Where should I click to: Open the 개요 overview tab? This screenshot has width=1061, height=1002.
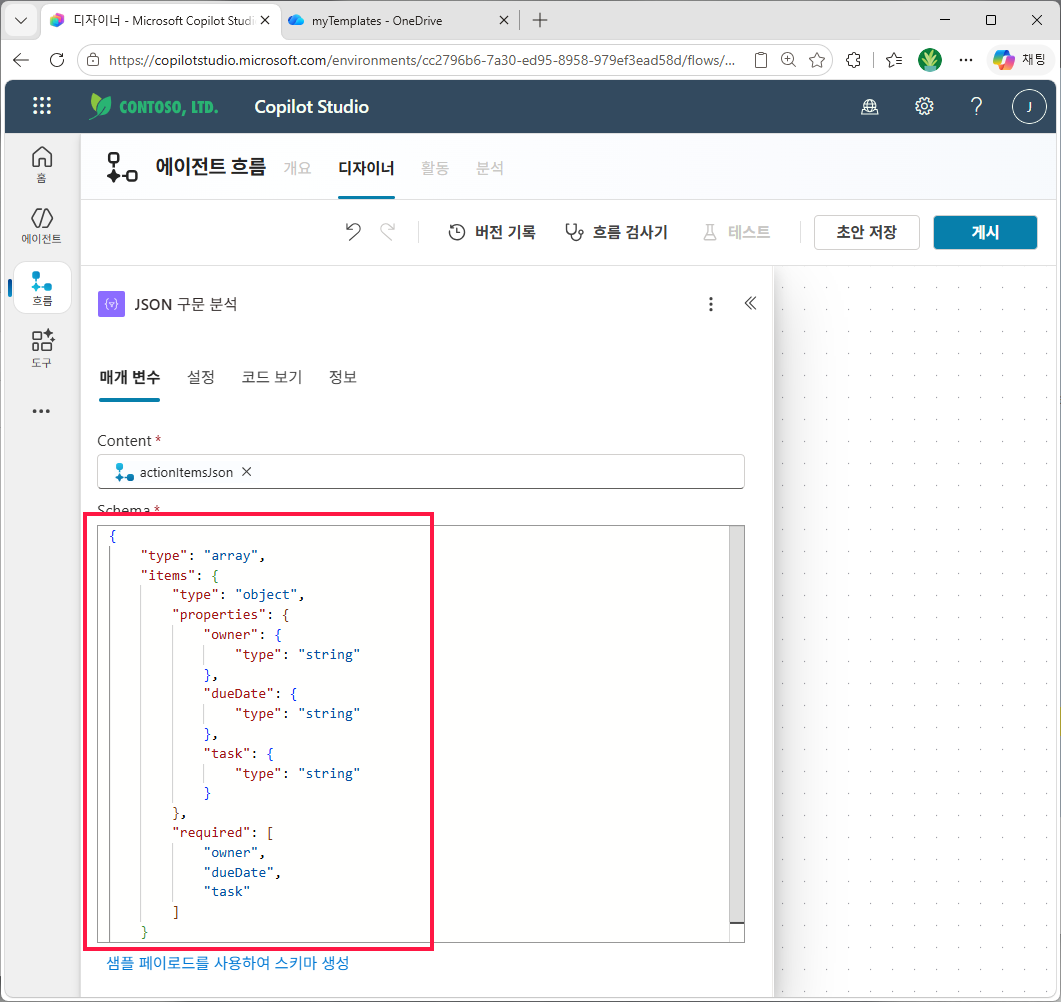pyautogui.click(x=297, y=168)
